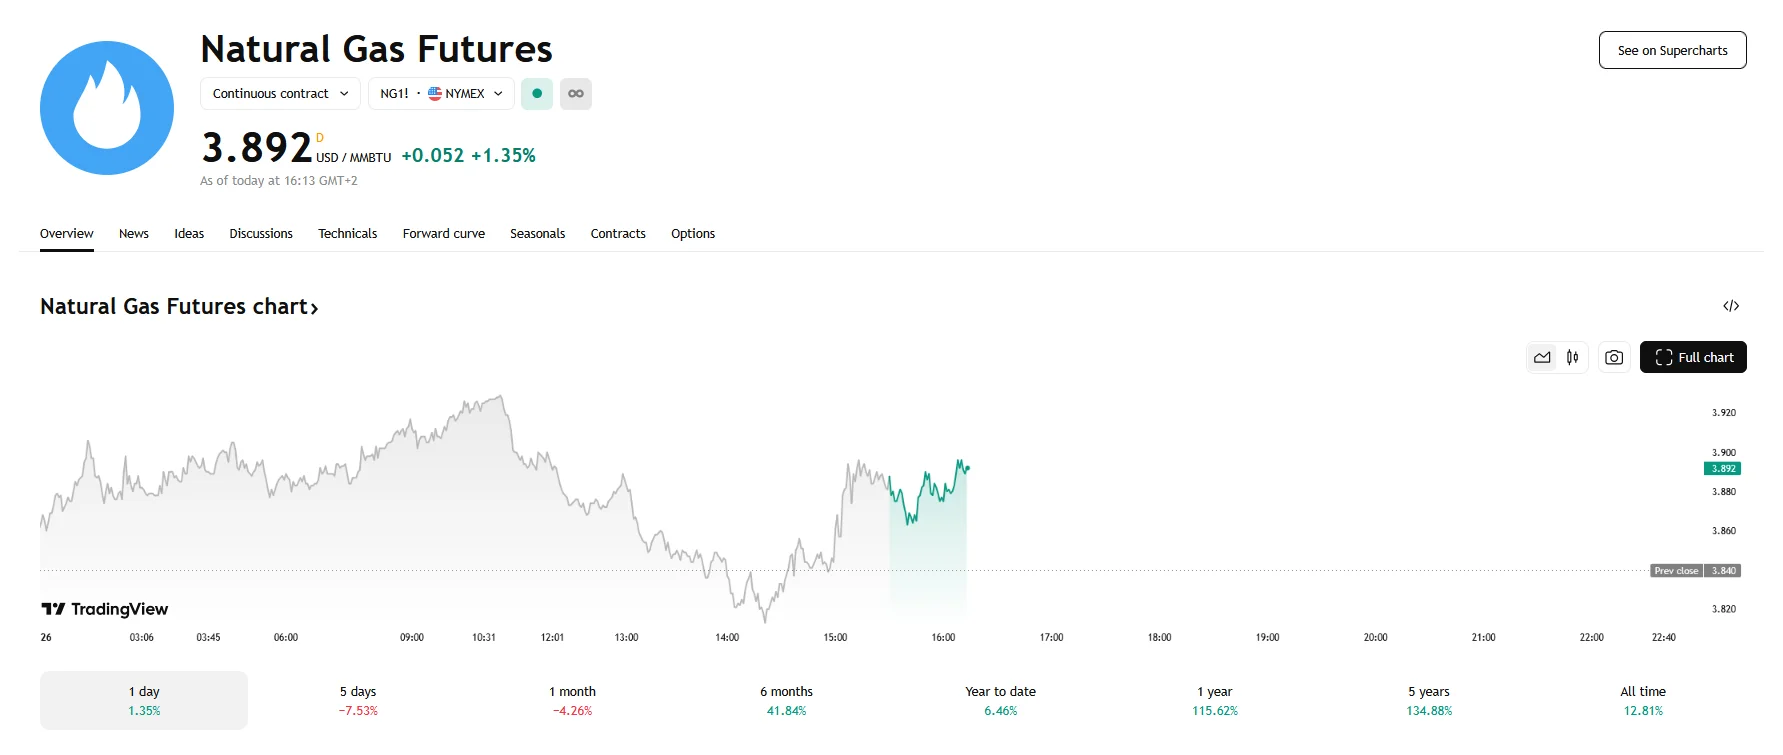Viewport: 1783px width, 755px height.
Task: Select the All time range
Action: pos(1642,700)
